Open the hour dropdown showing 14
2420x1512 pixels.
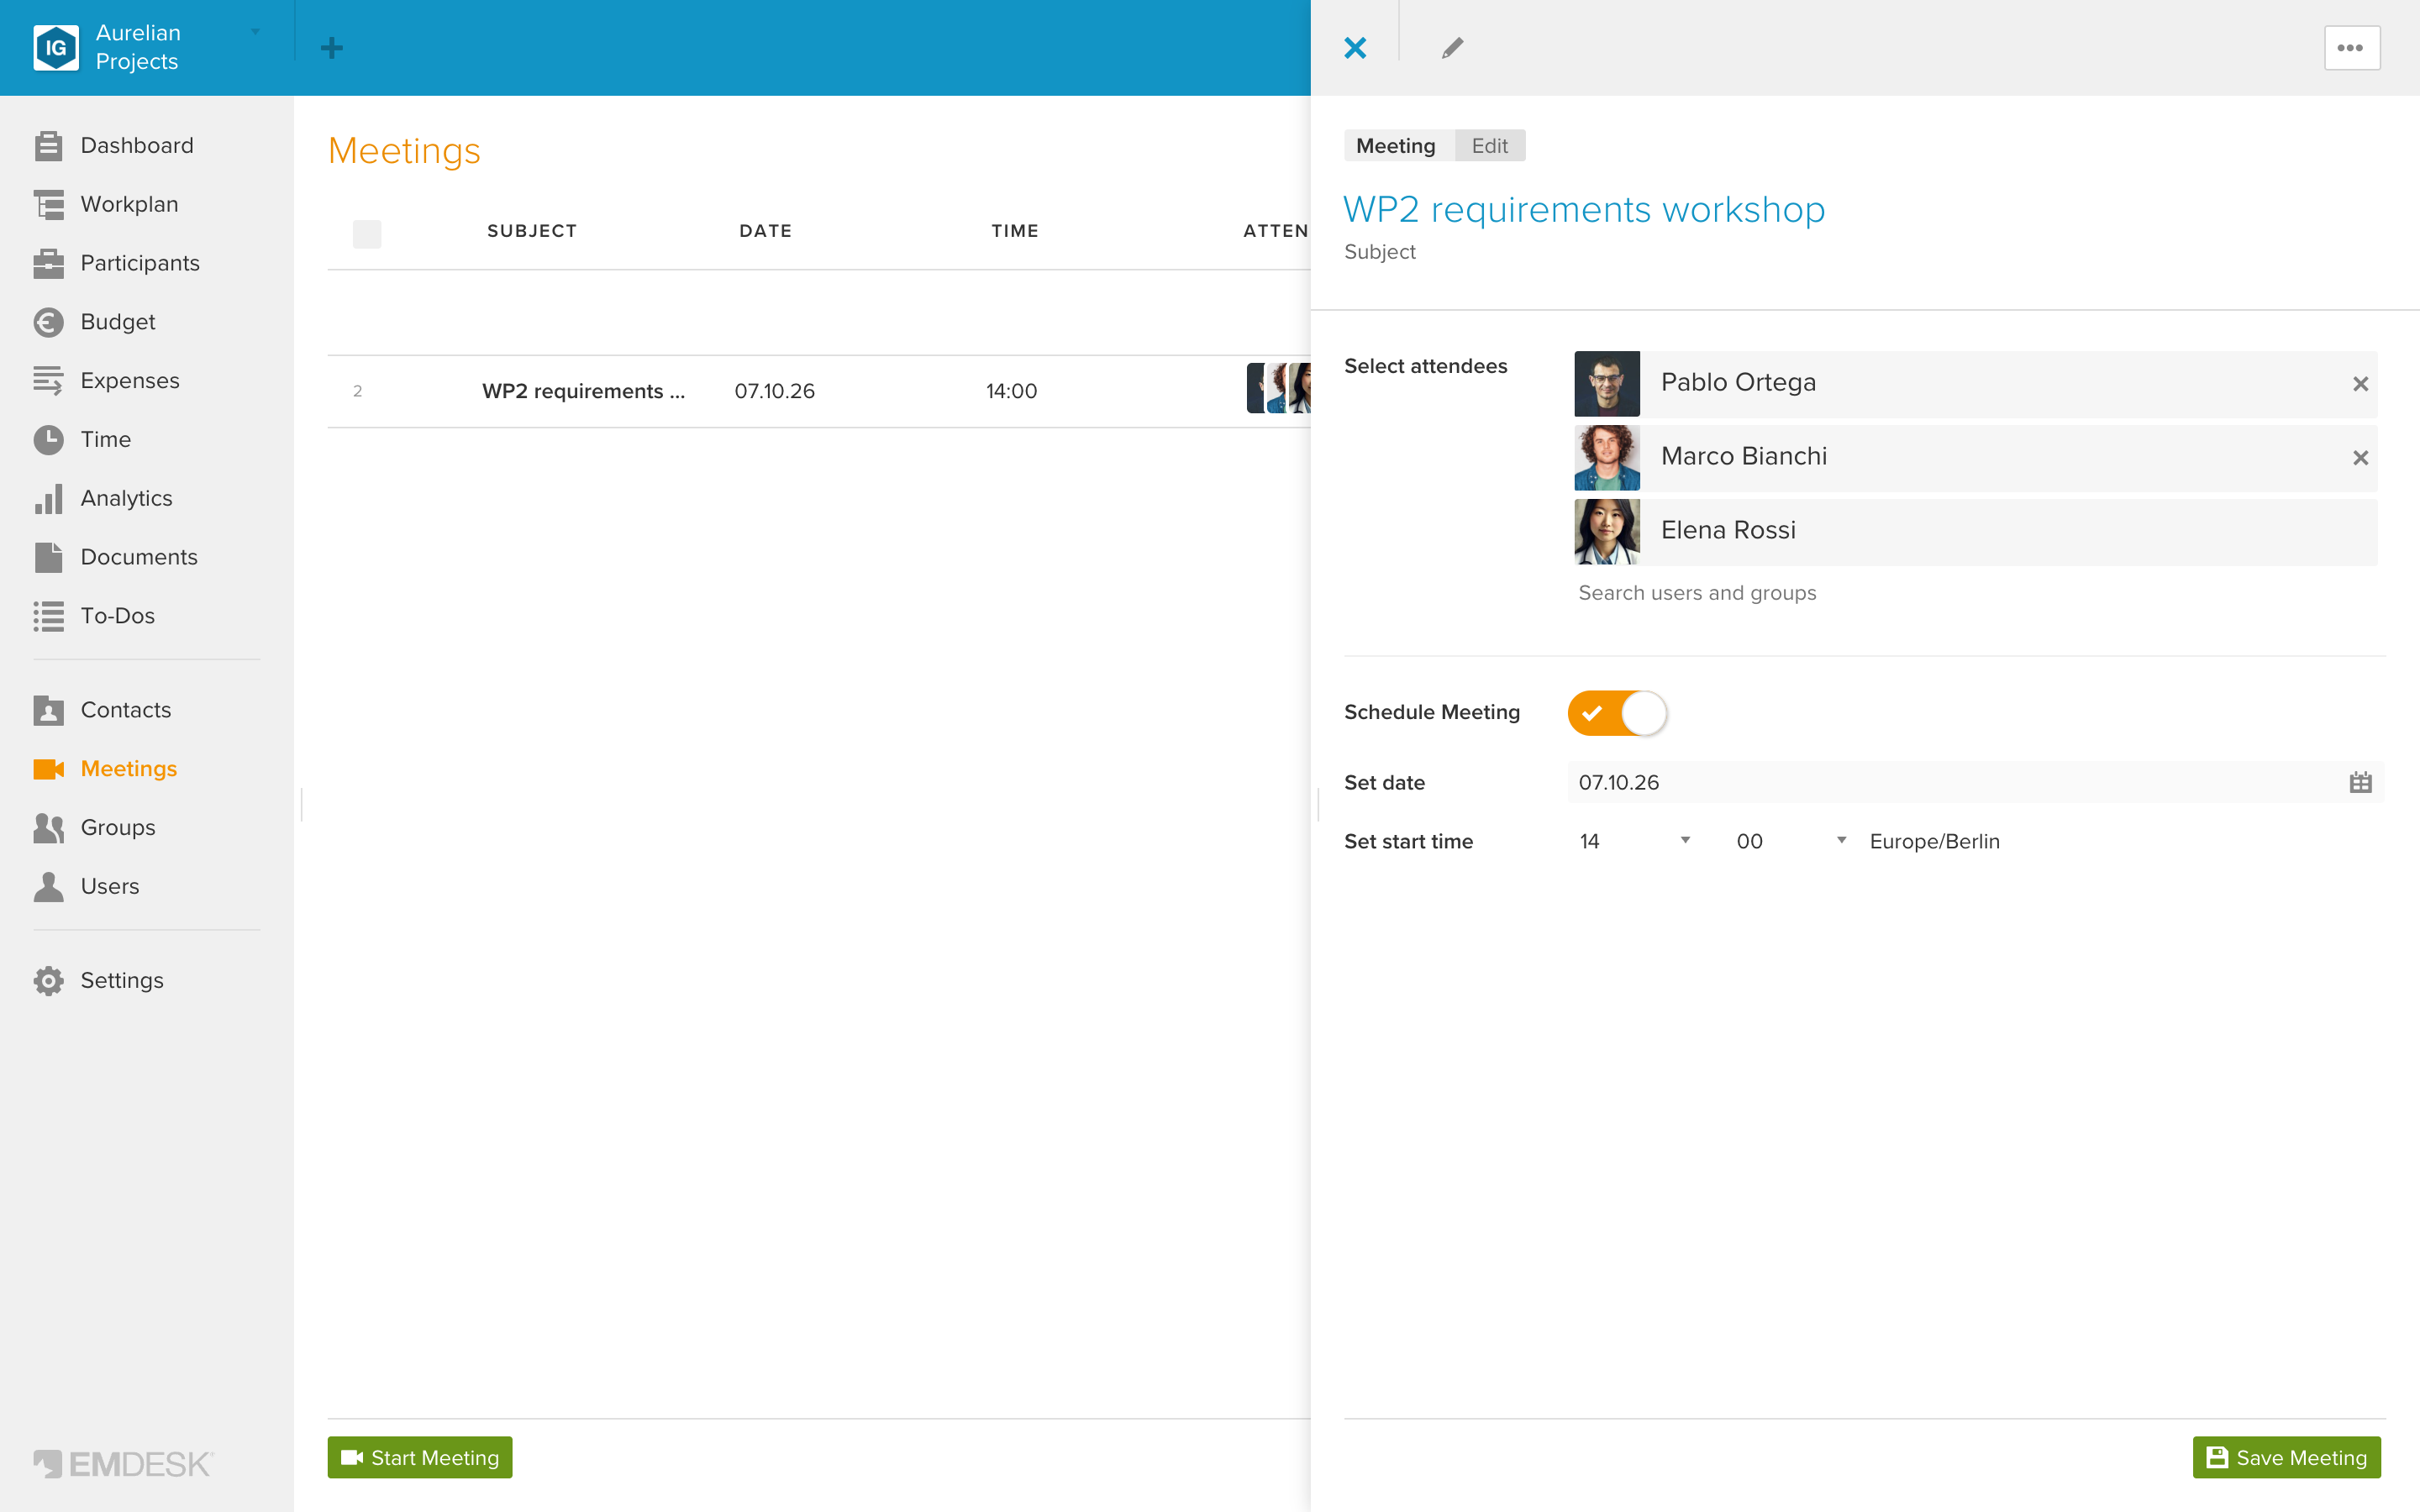coord(1634,841)
